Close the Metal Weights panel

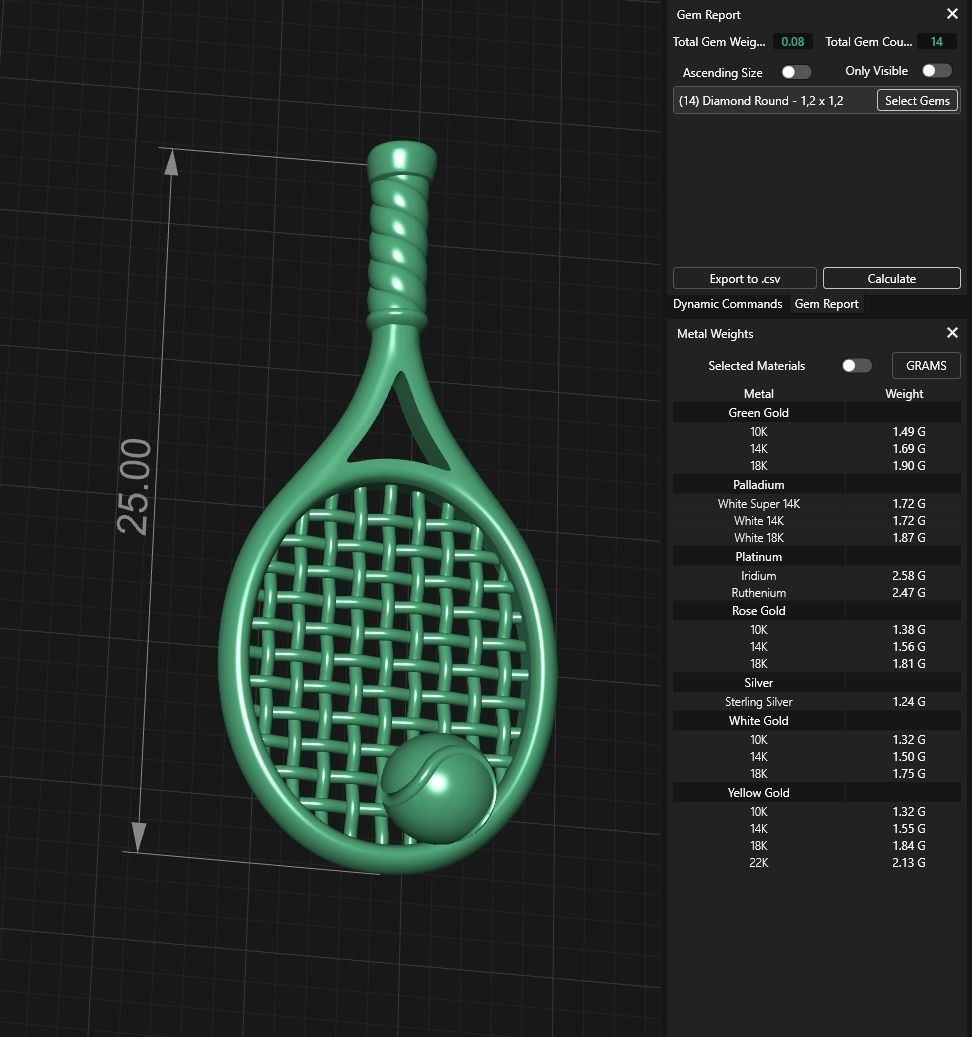[952, 333]
